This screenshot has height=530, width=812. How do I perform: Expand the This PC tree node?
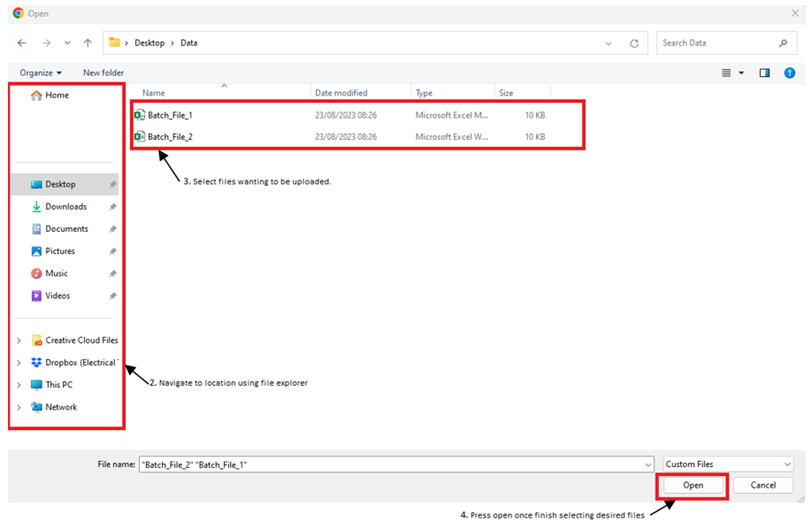coord(18,385)
